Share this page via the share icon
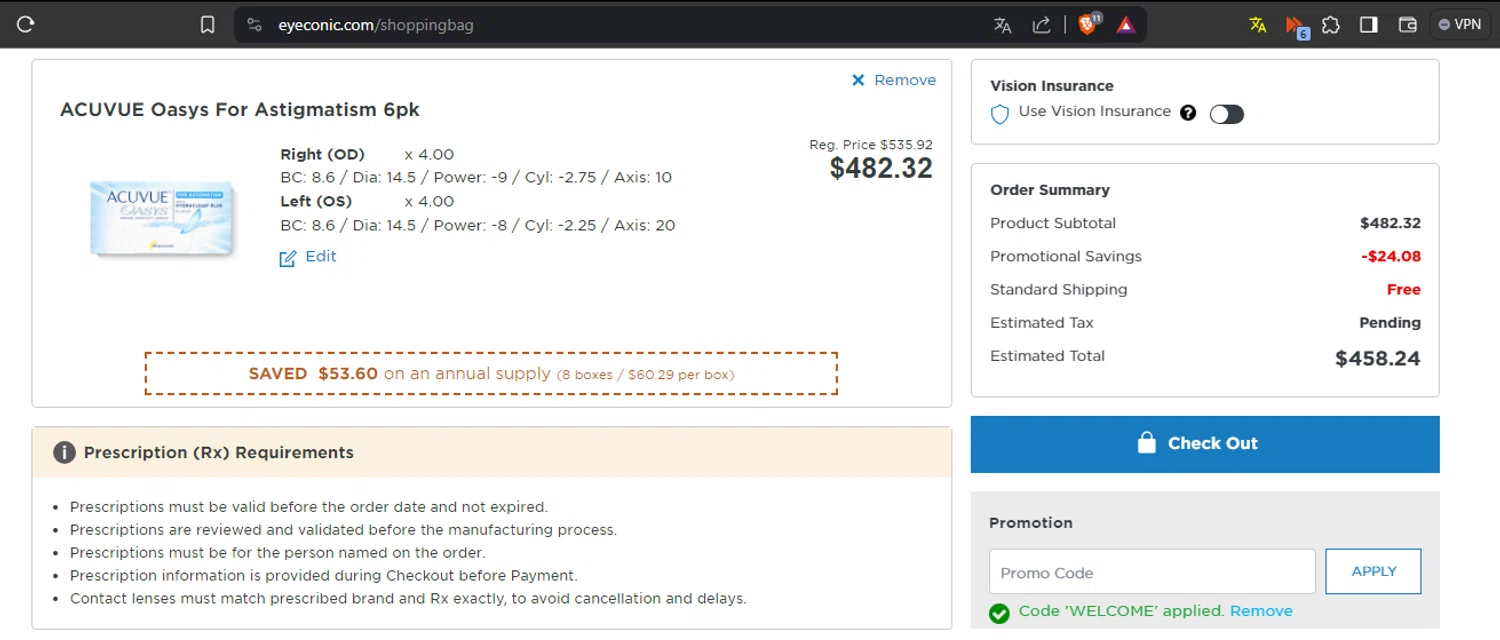The height and width of the screenshot is (640, 1500). pos(1042,25)
